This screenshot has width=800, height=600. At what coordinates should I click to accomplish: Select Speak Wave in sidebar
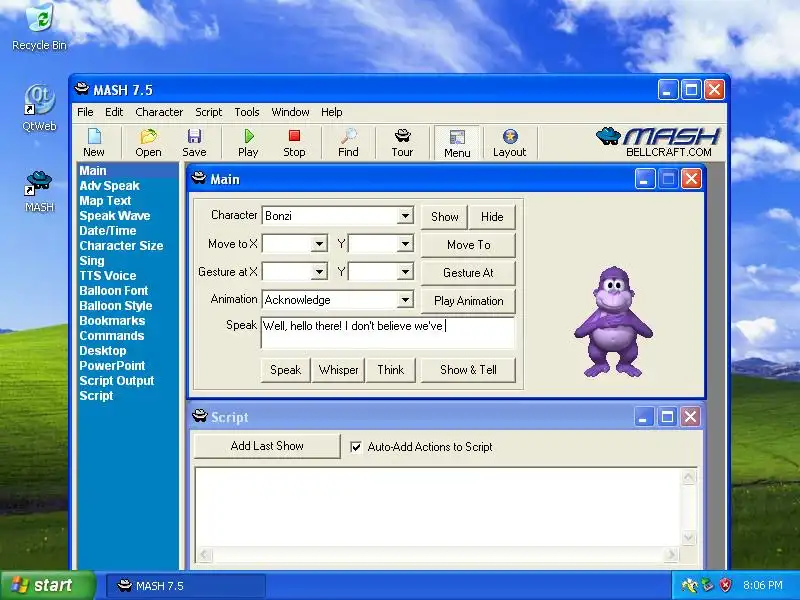[115, 216]
